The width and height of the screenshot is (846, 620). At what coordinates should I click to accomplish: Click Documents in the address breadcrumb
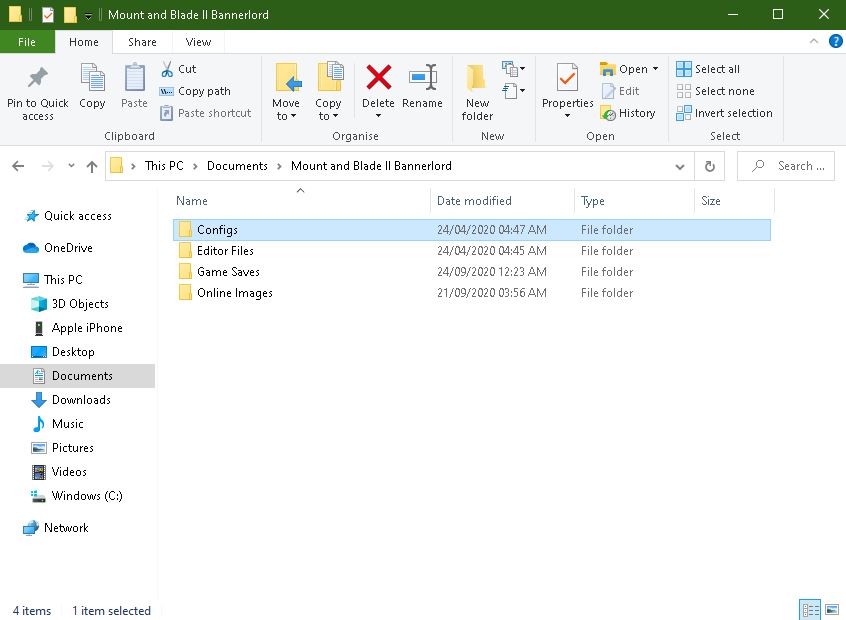(x=237, y=166)
